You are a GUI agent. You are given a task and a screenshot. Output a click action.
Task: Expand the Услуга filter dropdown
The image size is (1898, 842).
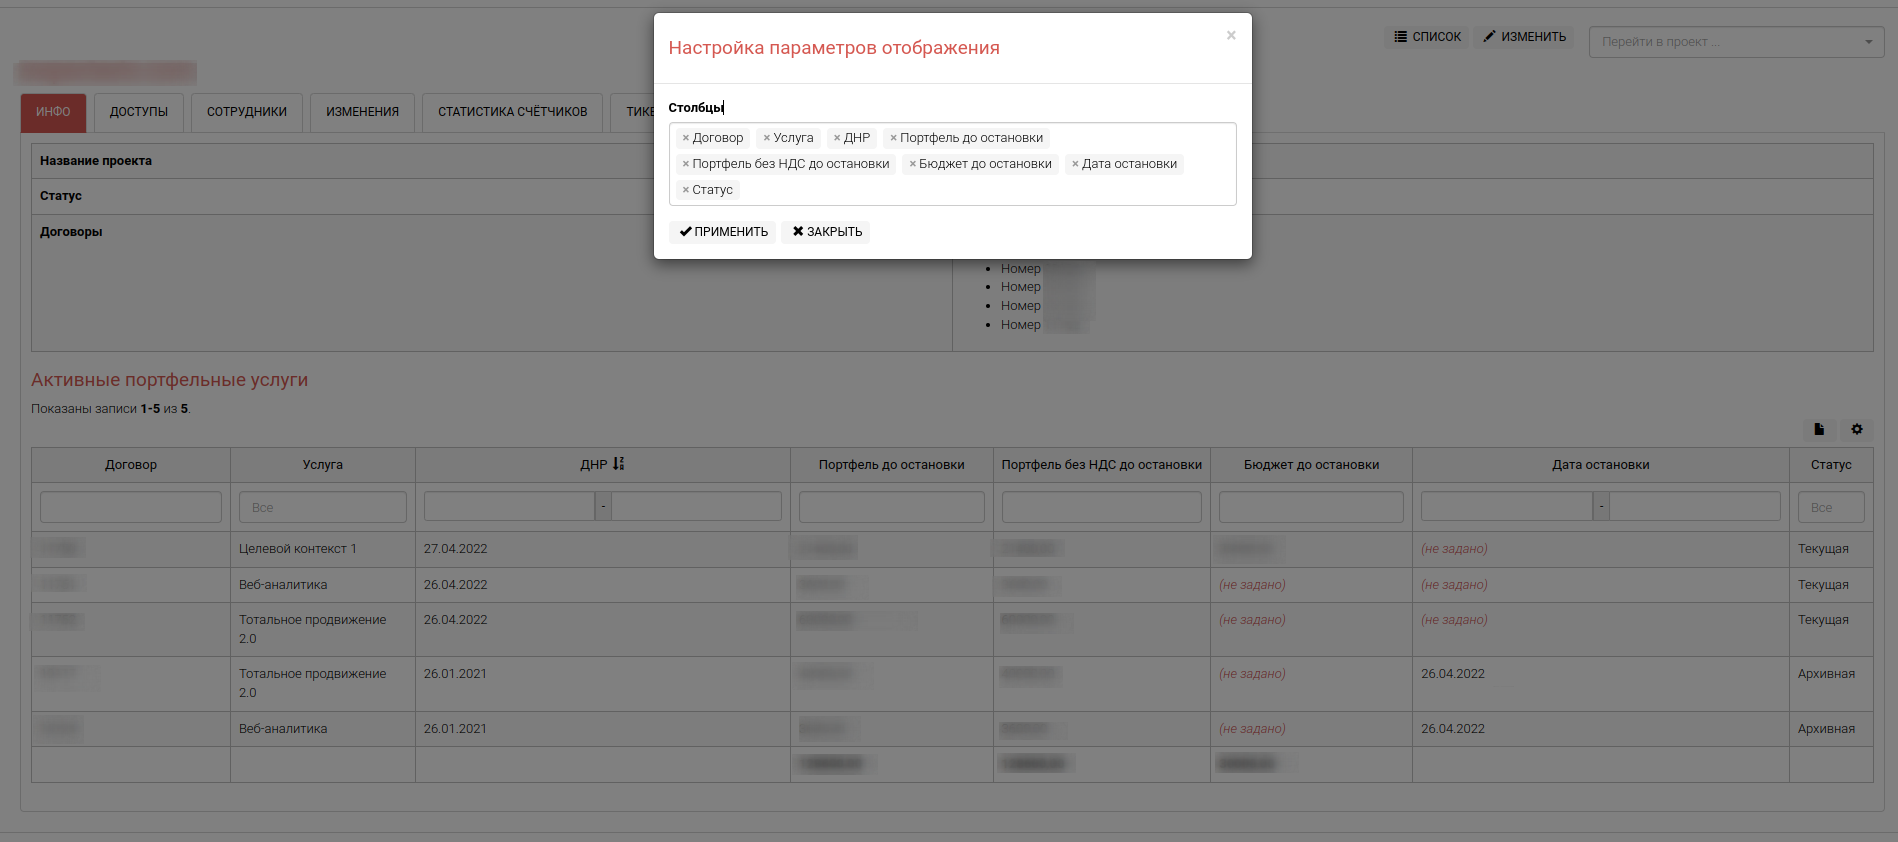pos(322,507)
